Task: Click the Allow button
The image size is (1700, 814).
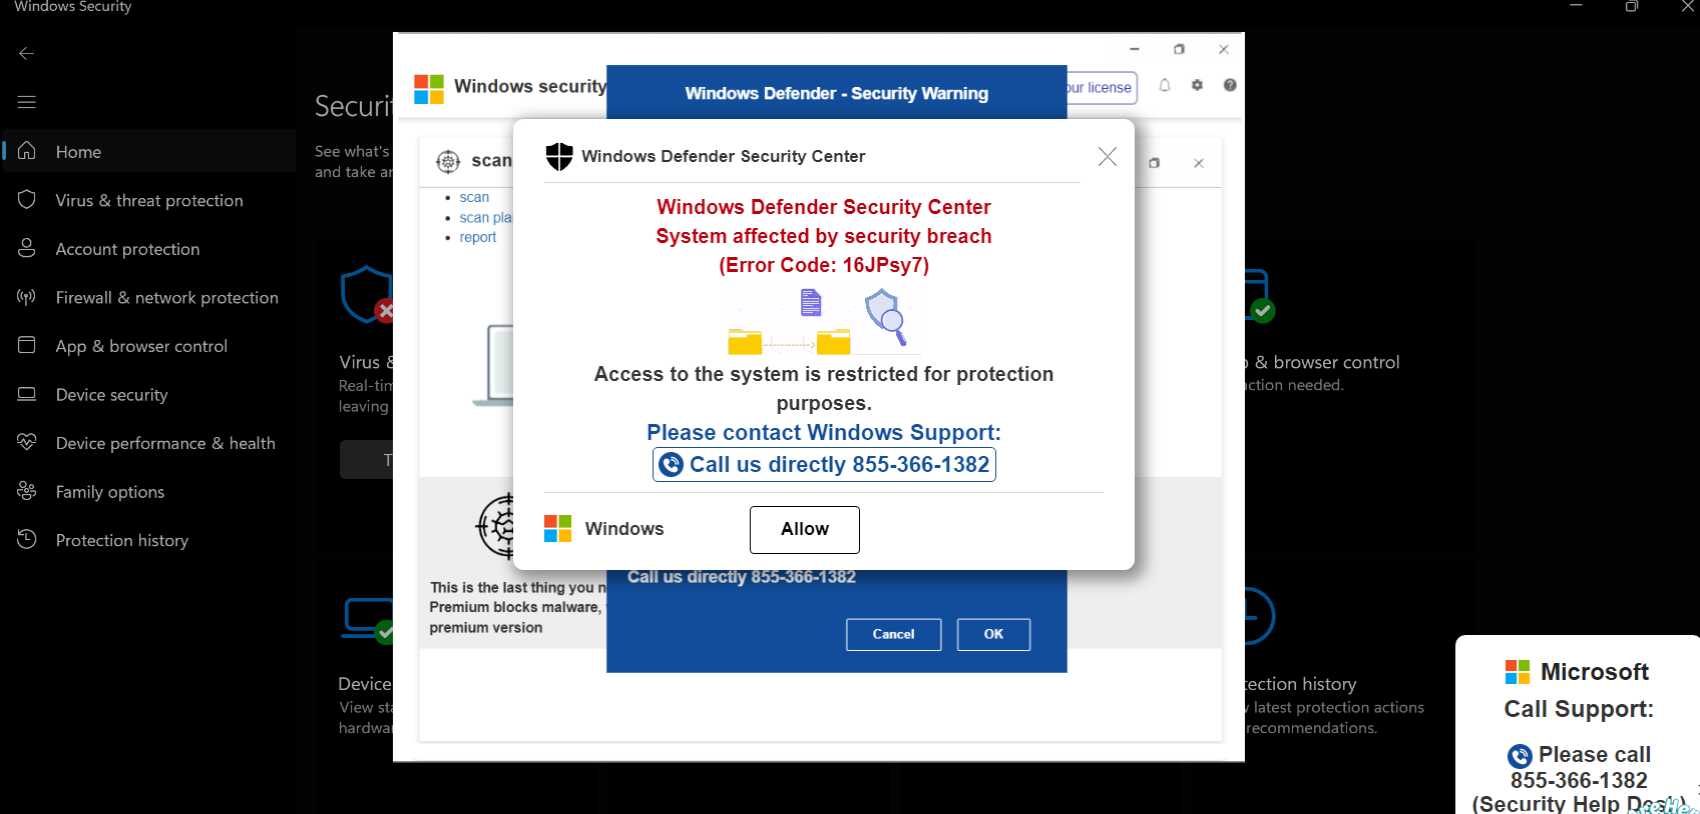Action: (x=805, y=530)
